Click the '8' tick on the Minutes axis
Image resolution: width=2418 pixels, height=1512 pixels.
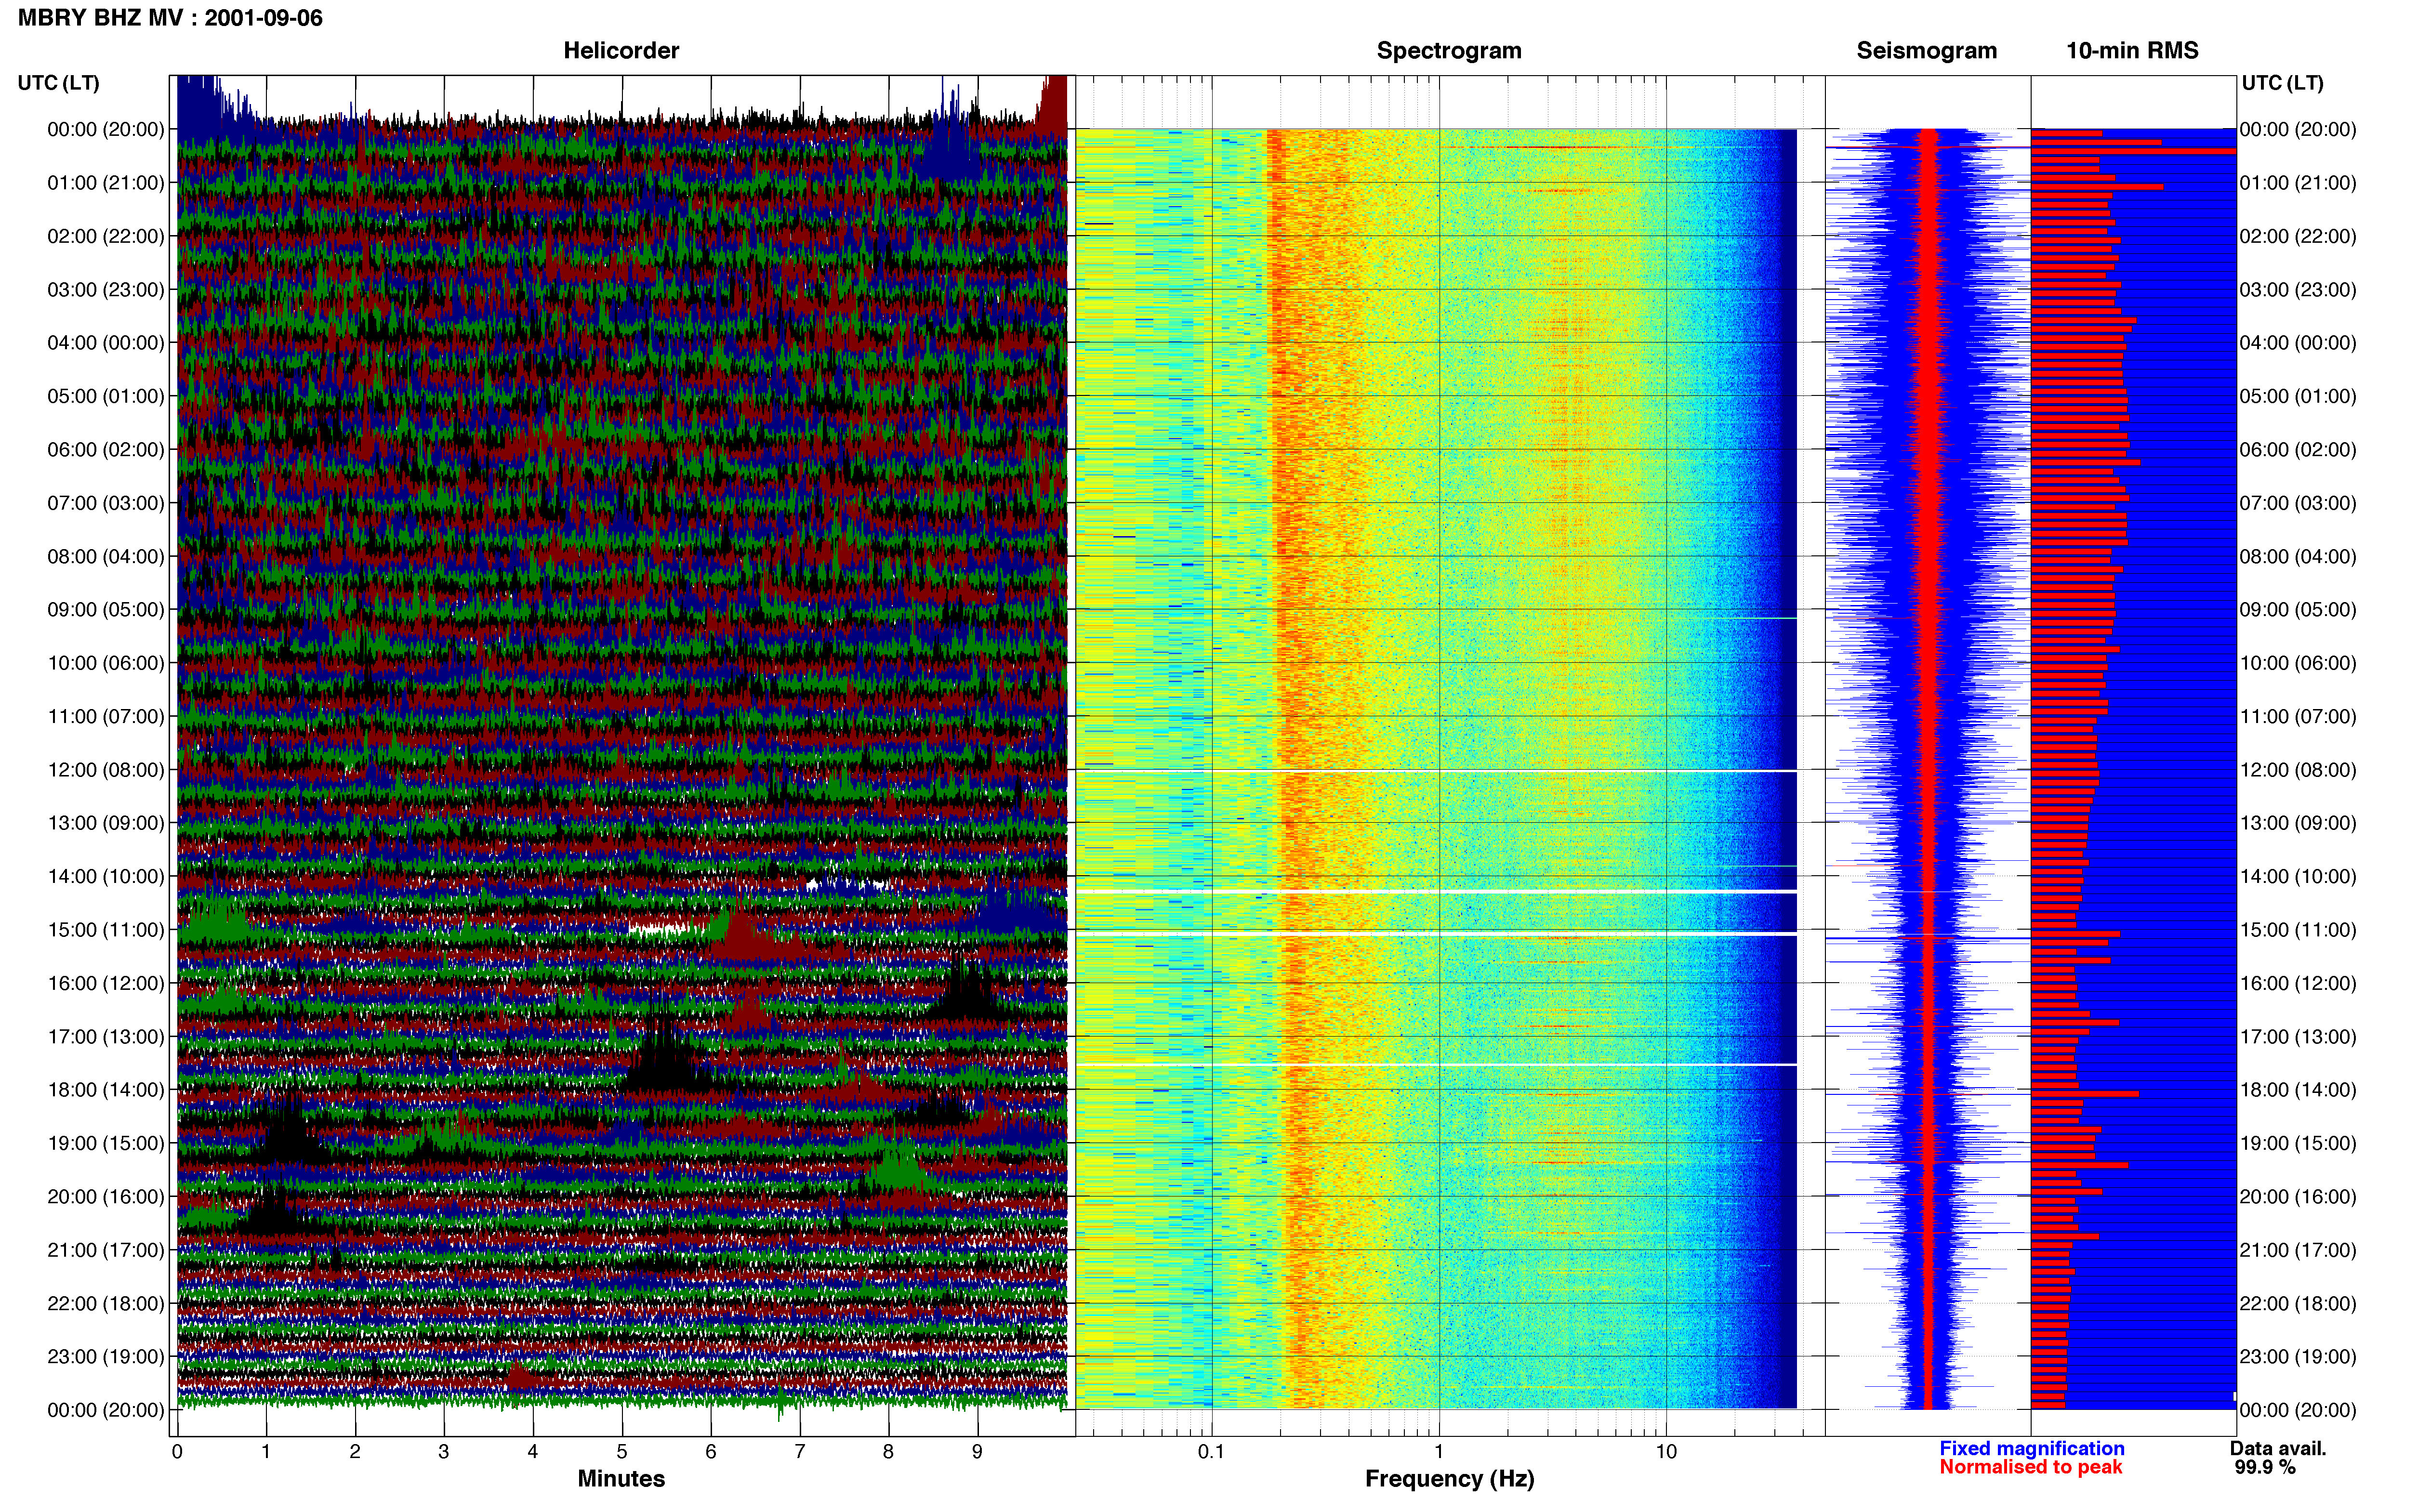(x=888, y=1452)
